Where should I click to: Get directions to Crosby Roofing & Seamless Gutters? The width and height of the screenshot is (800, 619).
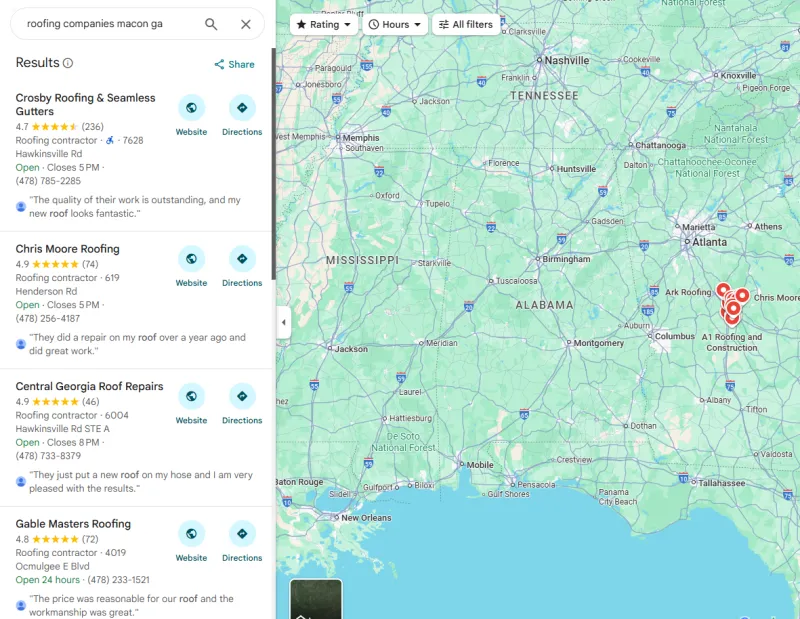[242, 108]
